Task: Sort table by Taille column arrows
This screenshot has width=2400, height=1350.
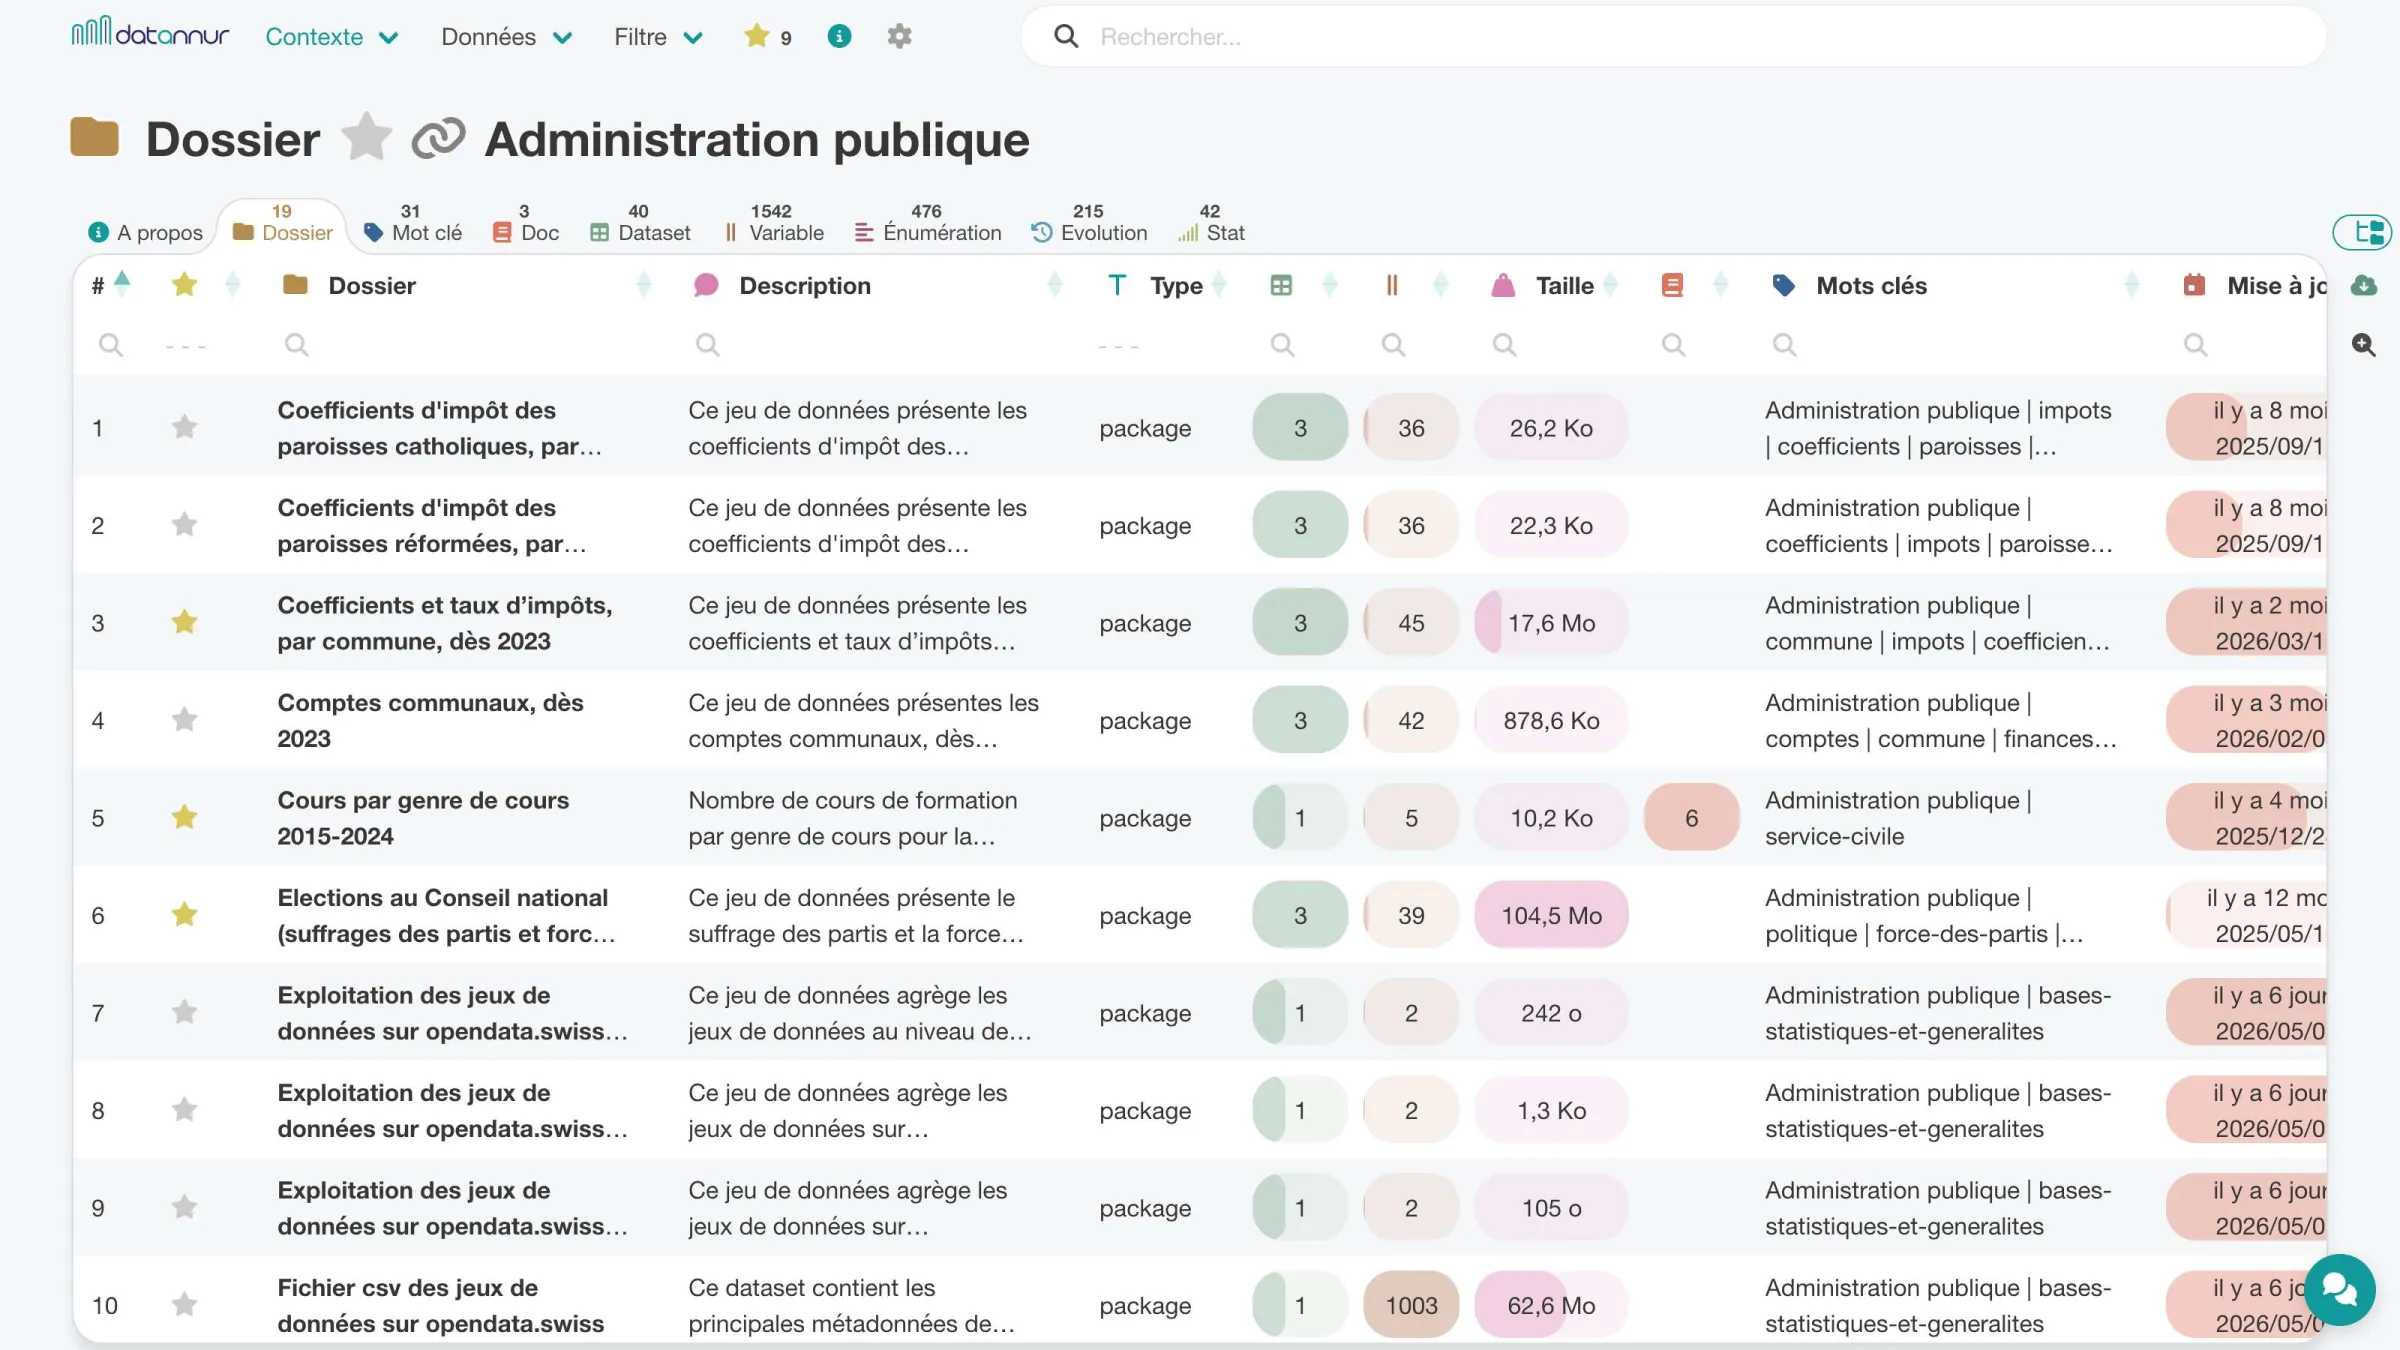Action: point(1610,286)
